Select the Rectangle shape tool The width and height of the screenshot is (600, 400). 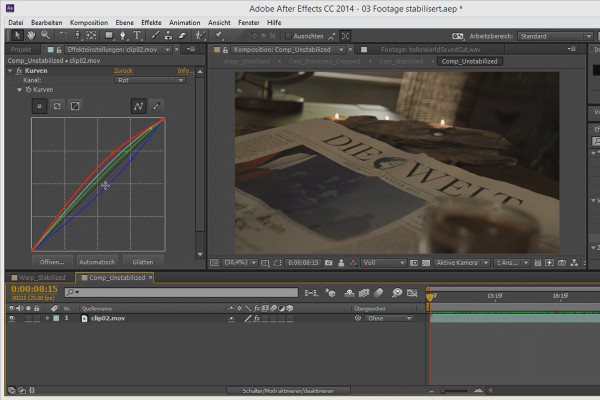coord(109,36)
